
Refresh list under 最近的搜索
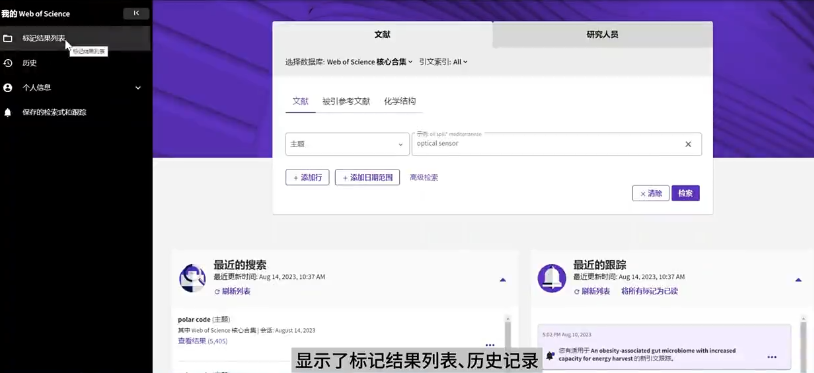[x=233, y=292]
